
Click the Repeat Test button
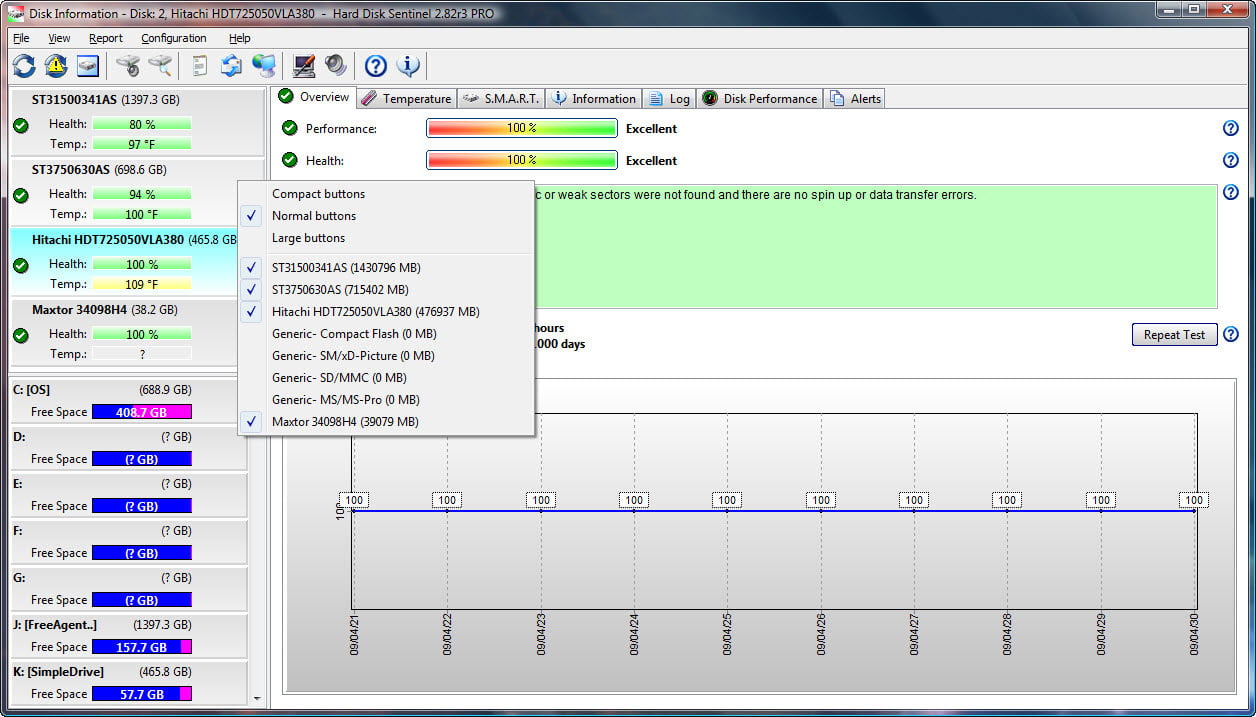tap(1174, 335)
